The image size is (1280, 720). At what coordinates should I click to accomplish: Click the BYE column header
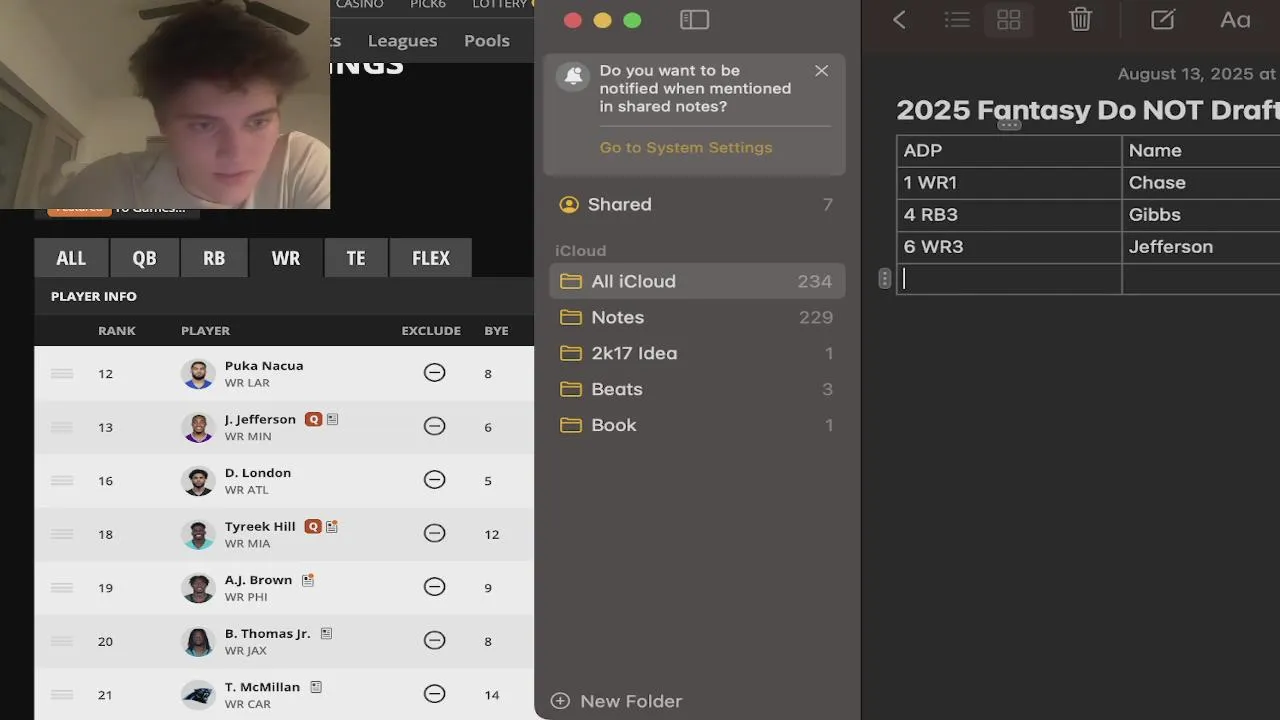[x=496, y=330]
